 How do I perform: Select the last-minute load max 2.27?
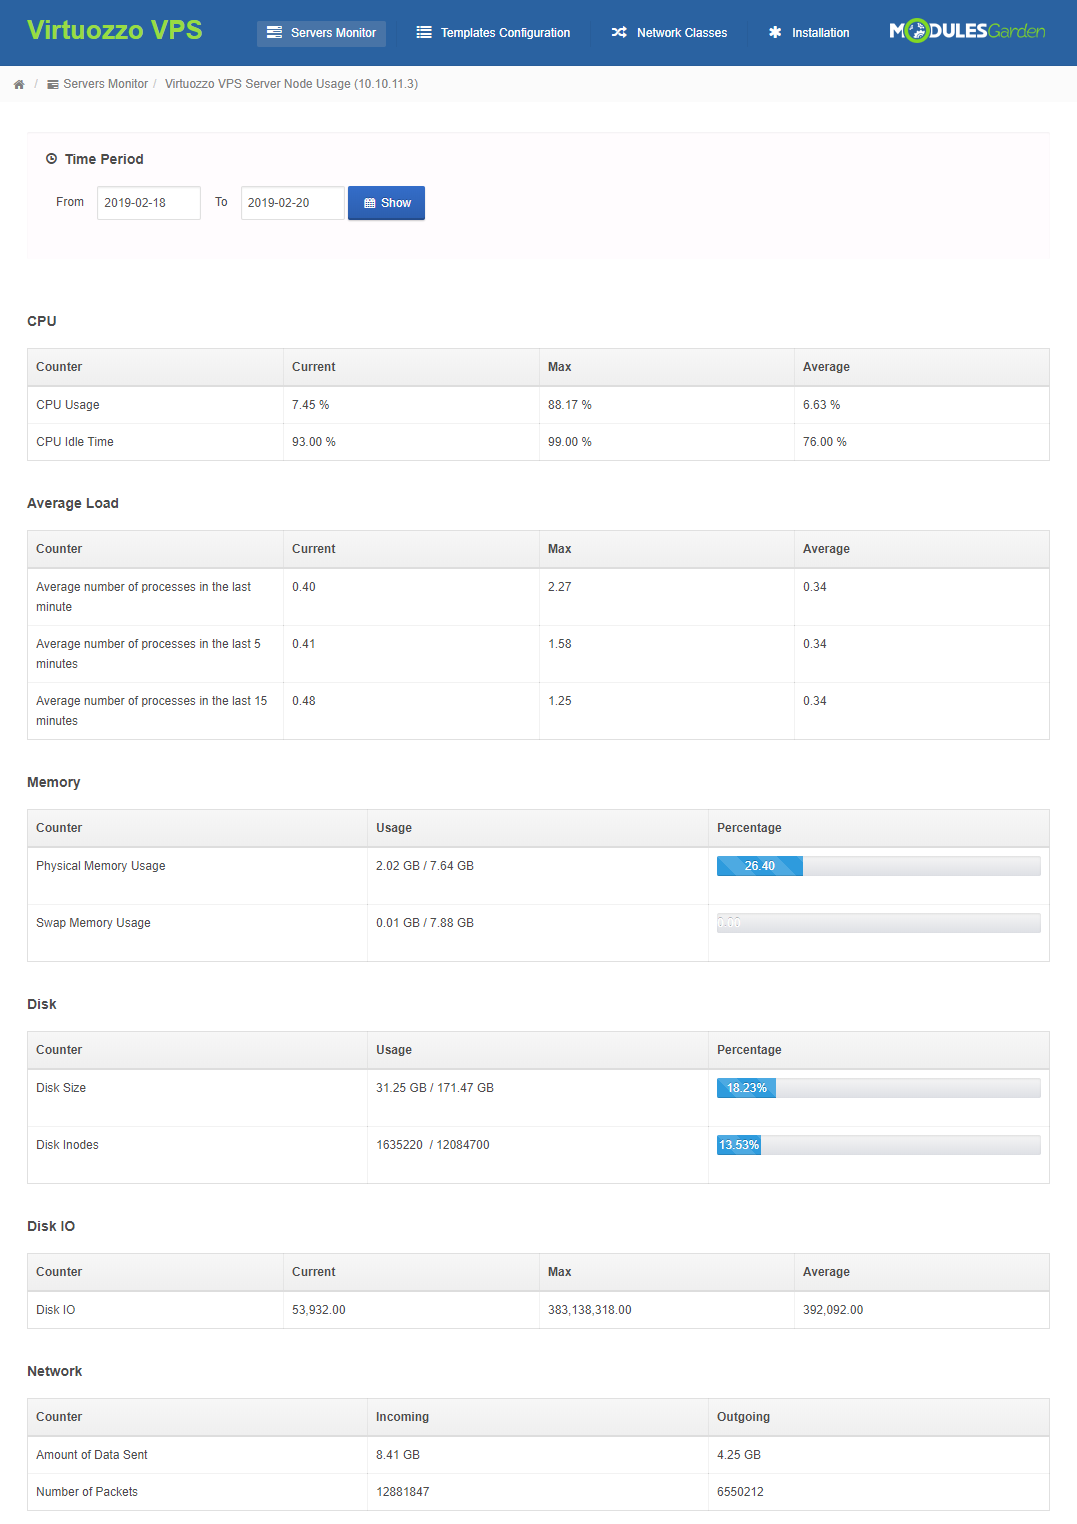tap(560, 587)
